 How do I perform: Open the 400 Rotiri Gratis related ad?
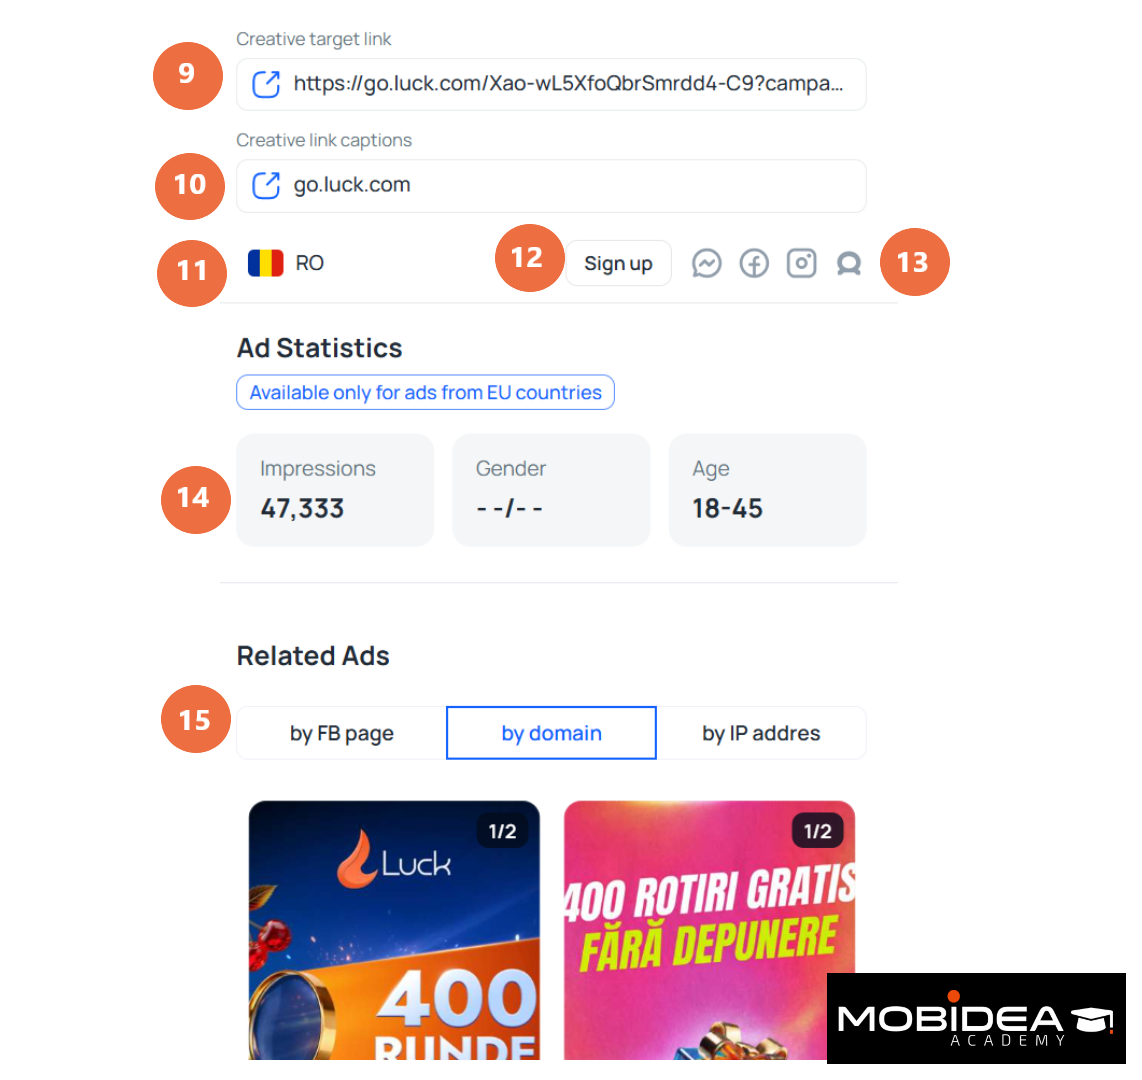click(x=709, y=930)
